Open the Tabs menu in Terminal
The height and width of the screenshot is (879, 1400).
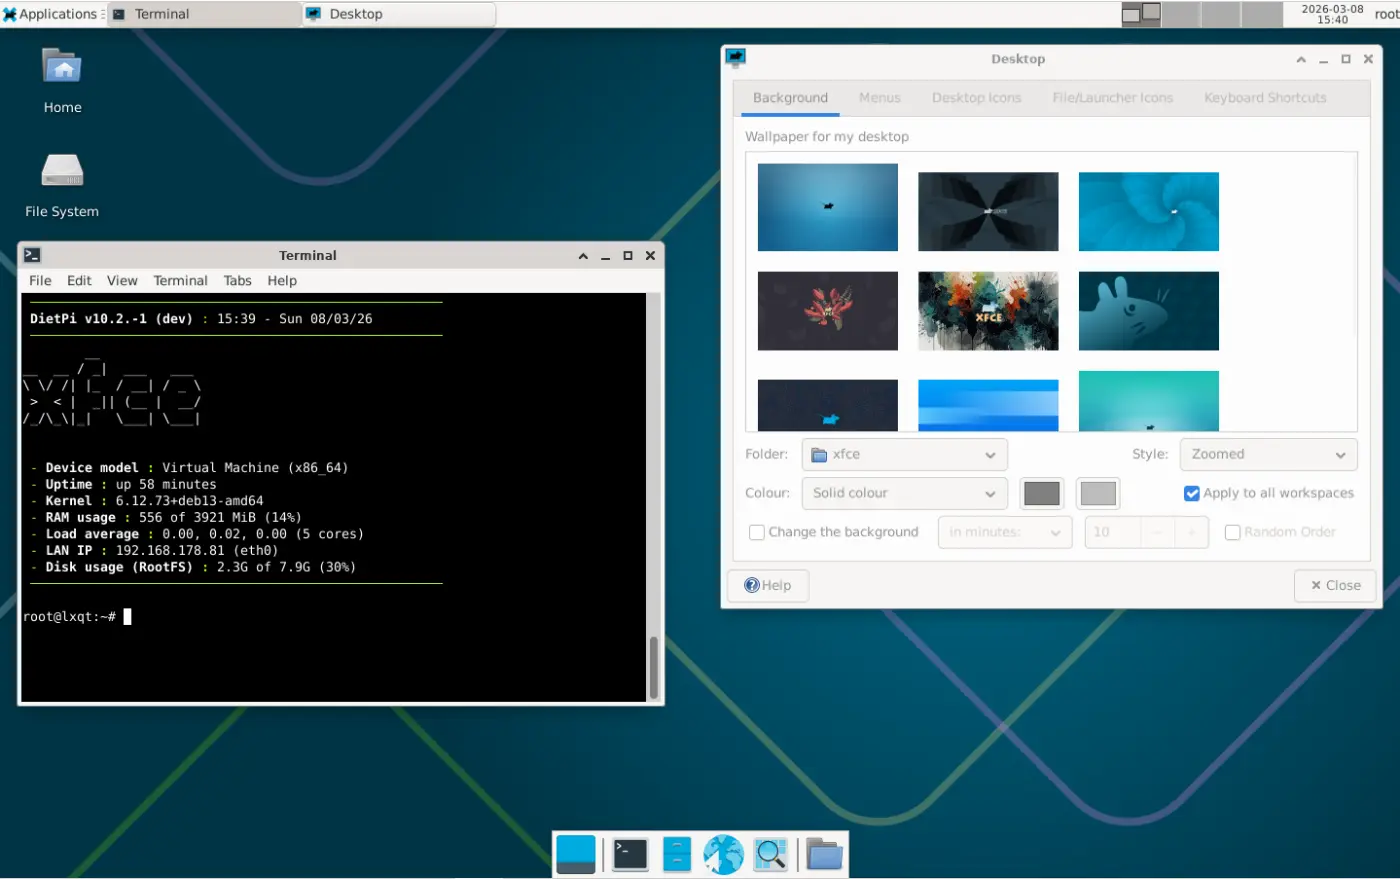[237, 281]
